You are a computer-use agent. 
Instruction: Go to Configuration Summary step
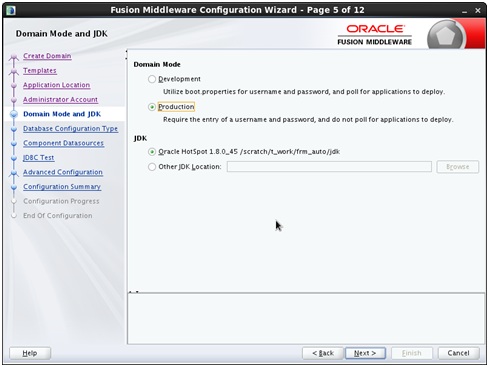[62, 187]
